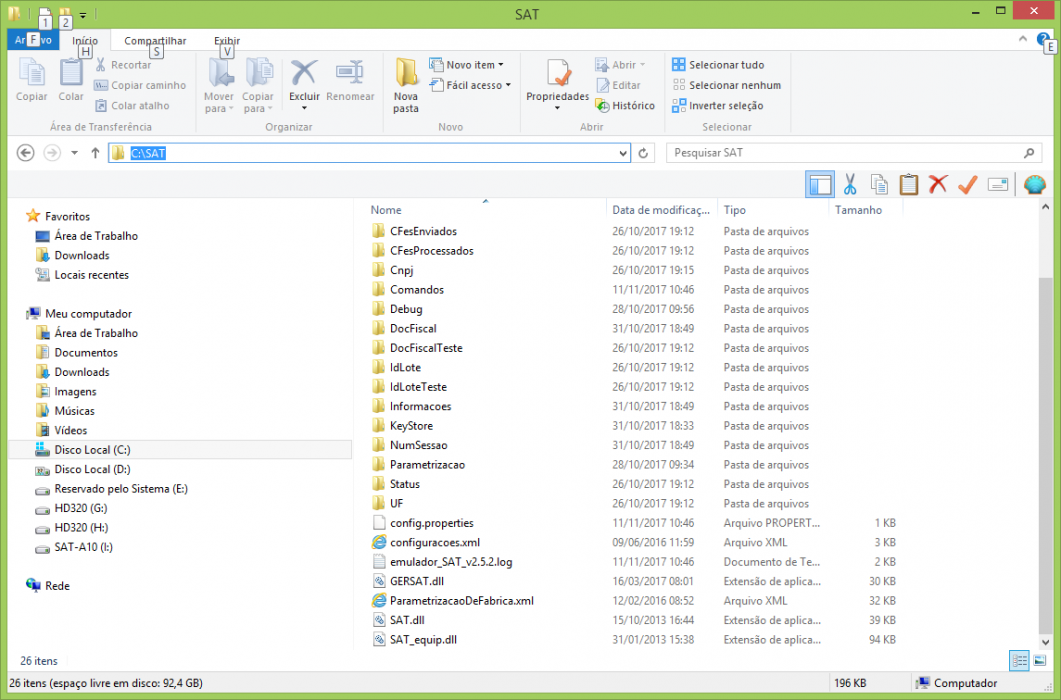Open the Novo item dropdown

[x=466, y=65]
